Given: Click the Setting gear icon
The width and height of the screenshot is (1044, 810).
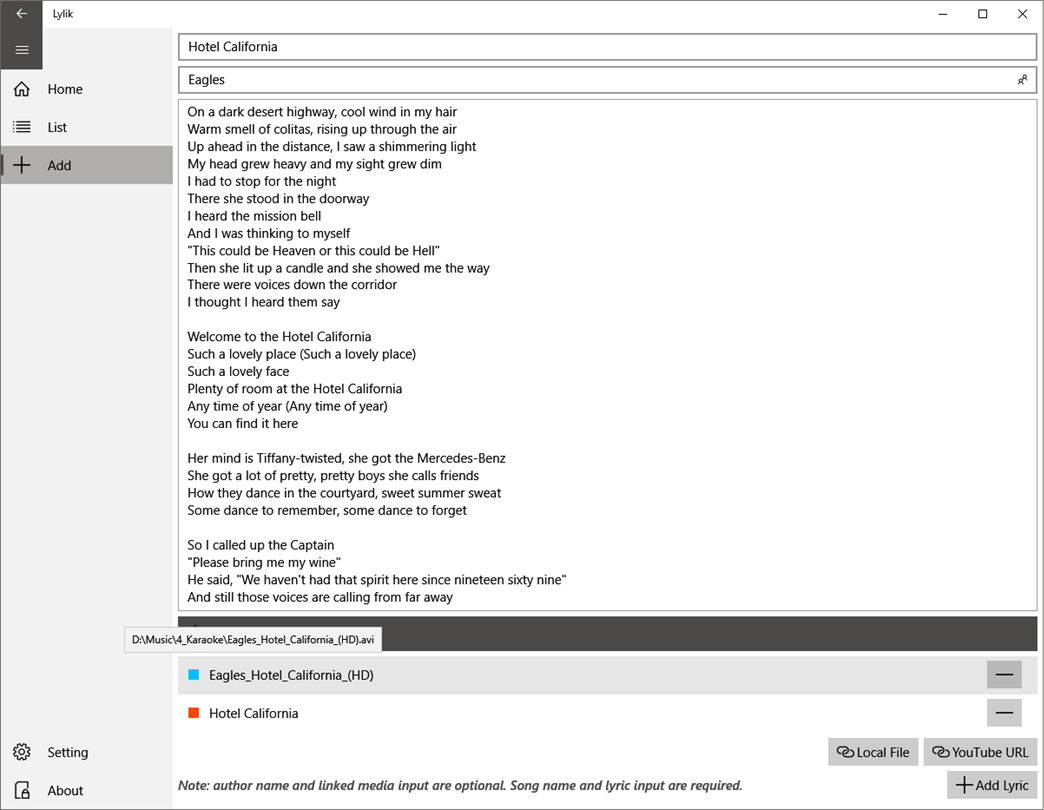Looking at the screenshot, I should (21, 752).
